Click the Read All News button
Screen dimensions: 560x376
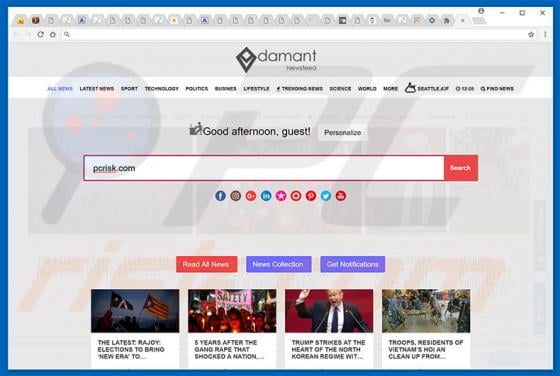[206, 264]
